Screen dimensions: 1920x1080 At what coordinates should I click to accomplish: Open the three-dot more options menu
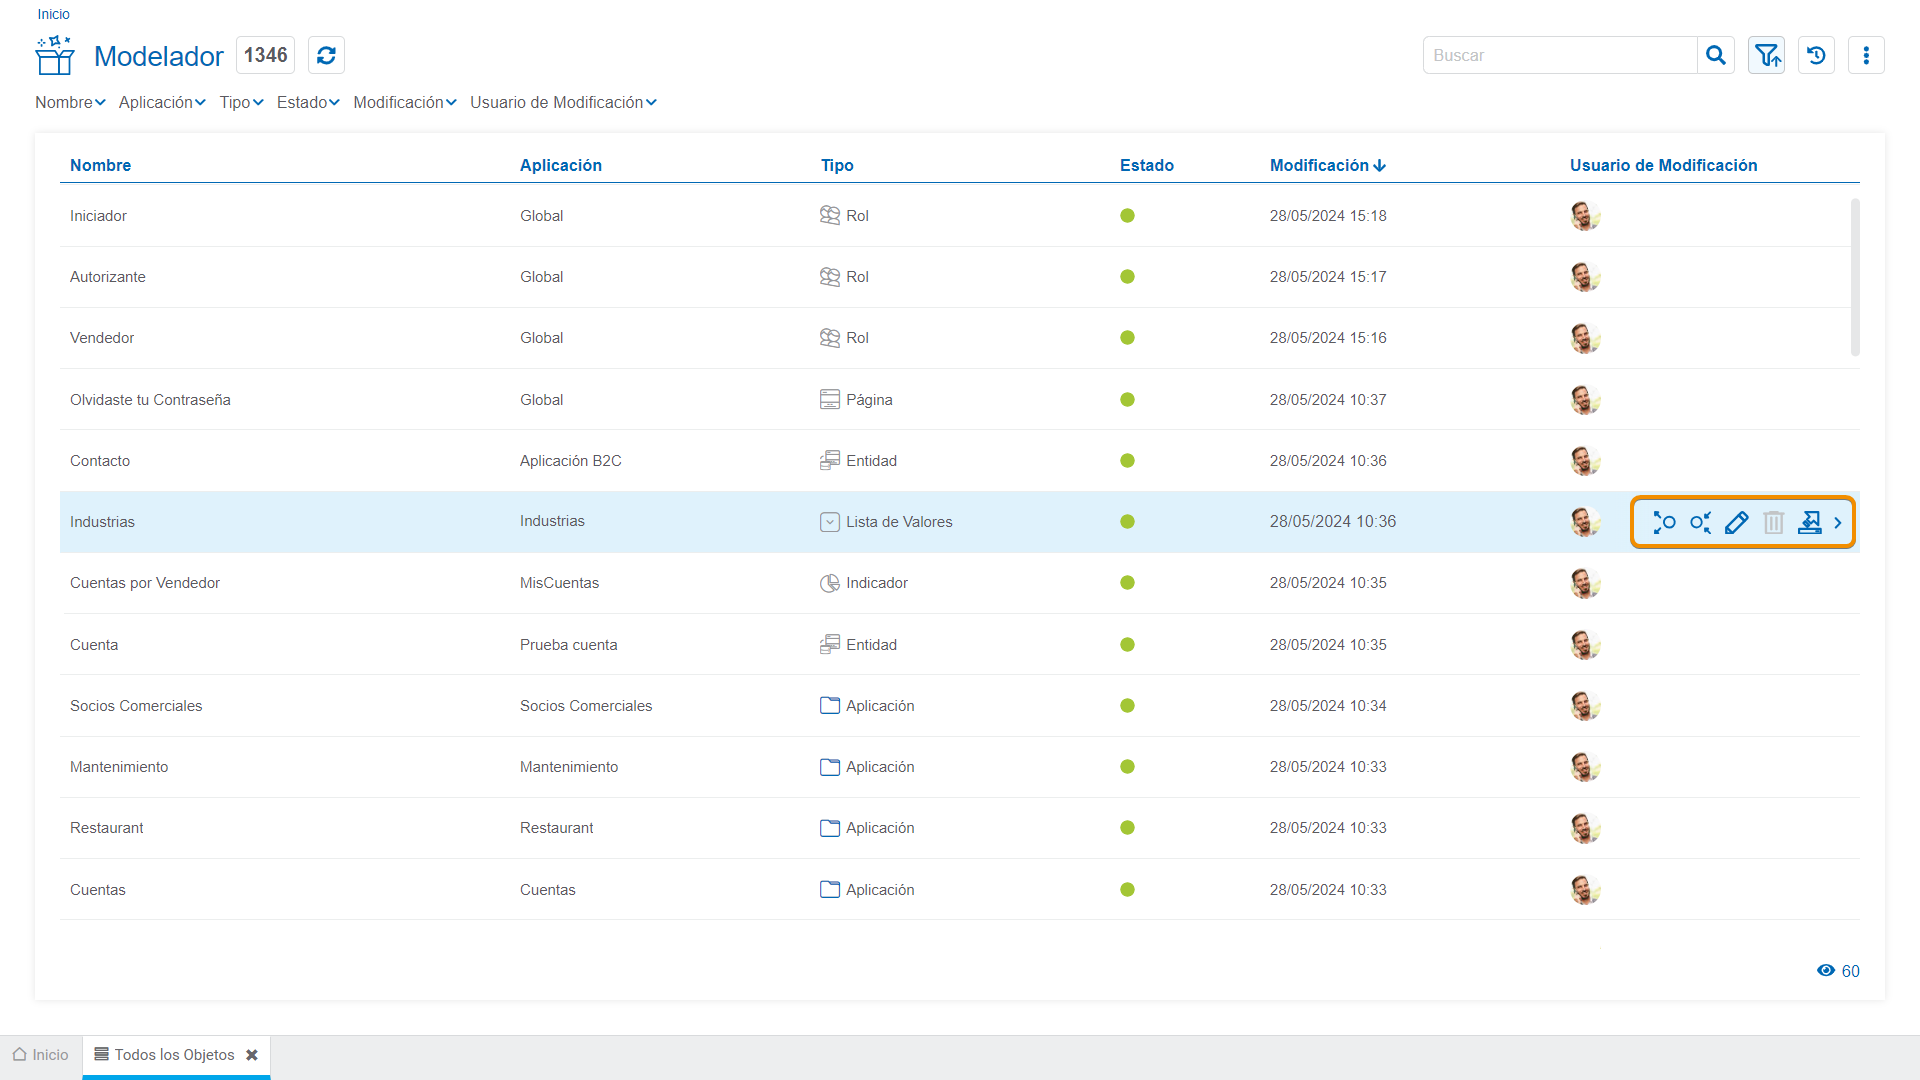(x=1866, y=55)
